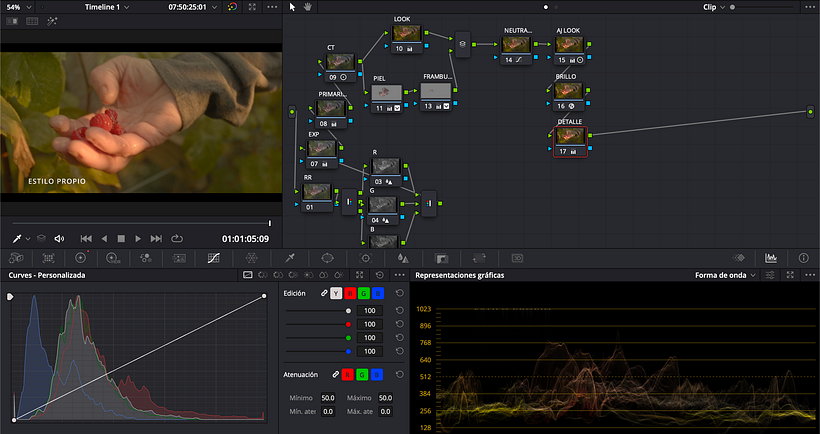Open curves panel more options

pyautogui.click(x=400, y=275)
